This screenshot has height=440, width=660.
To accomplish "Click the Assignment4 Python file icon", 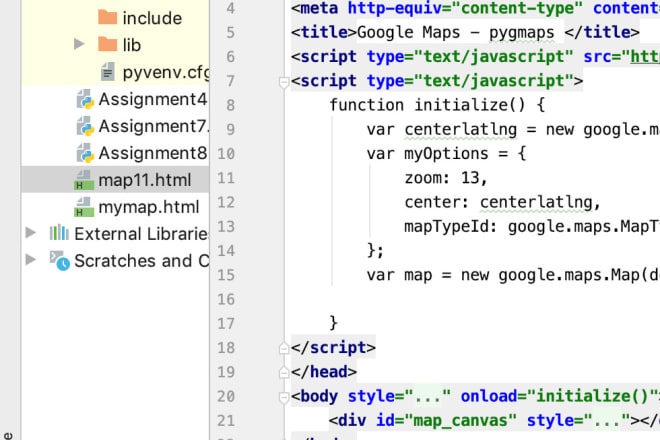I will 84,99.
